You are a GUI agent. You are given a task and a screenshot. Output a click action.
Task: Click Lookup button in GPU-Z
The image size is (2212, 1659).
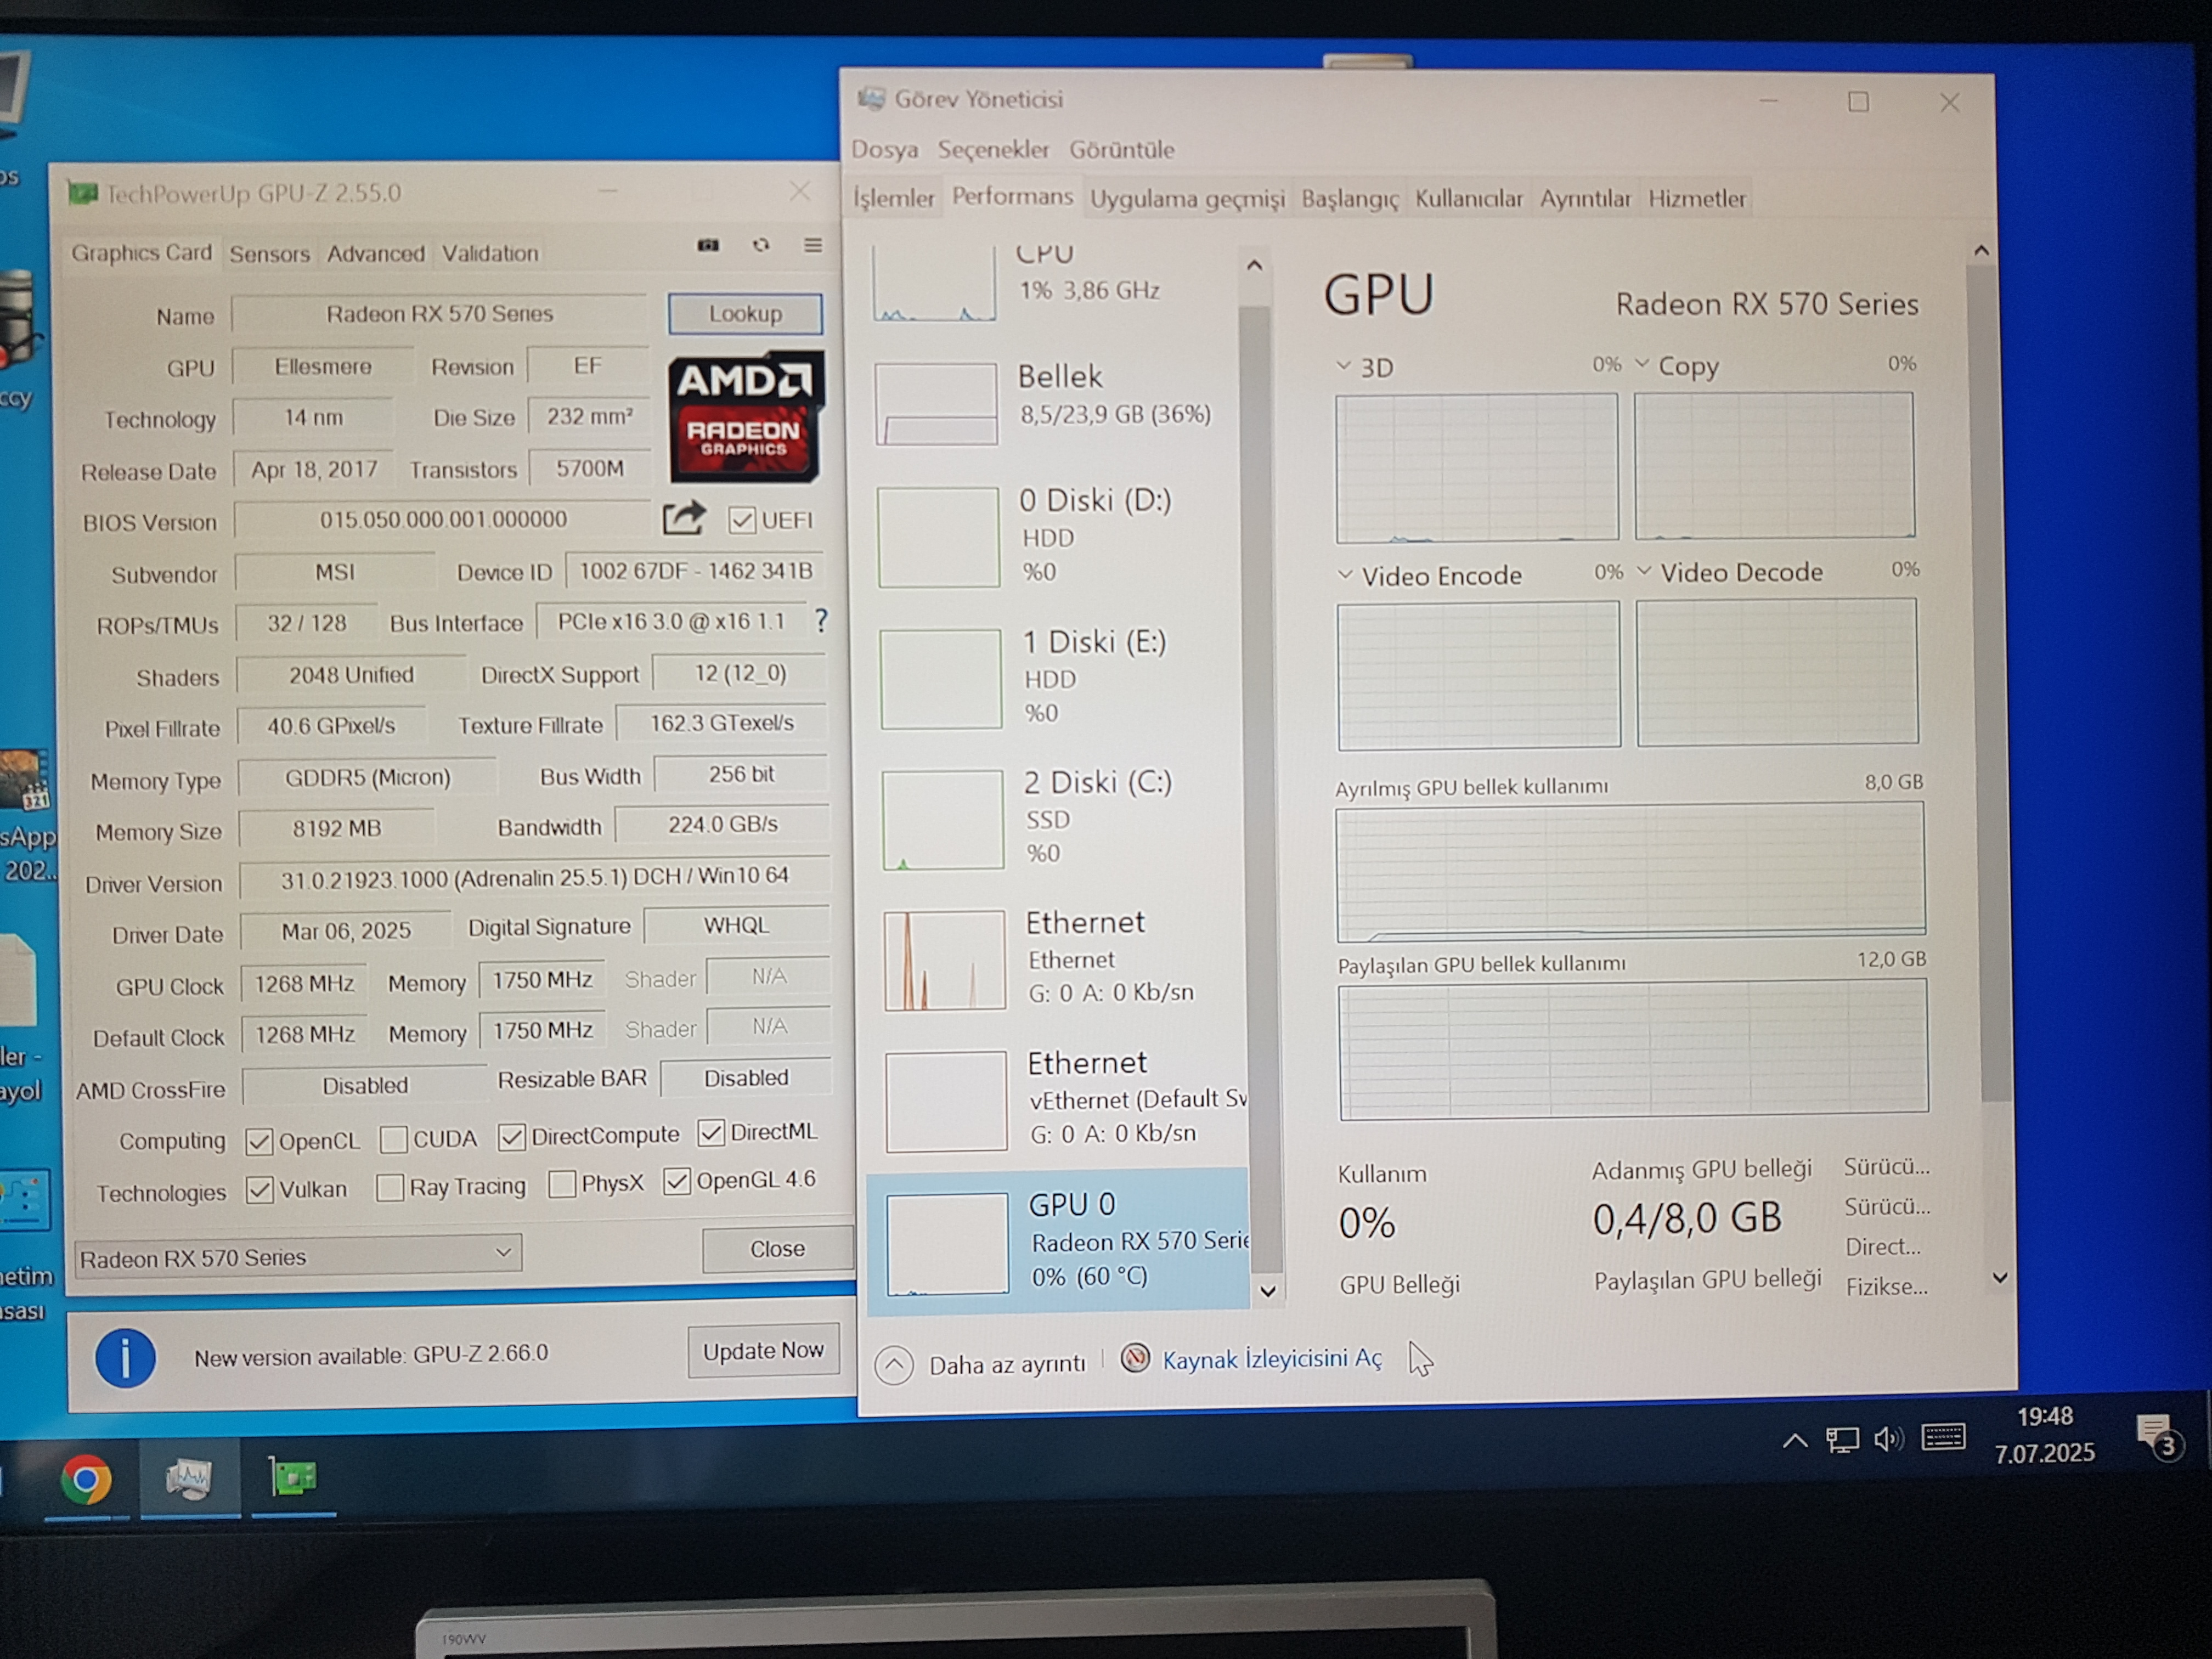coord(745,313)
